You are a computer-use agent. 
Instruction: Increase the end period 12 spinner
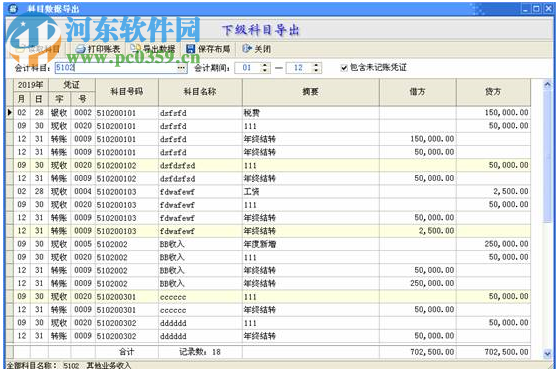[x=316, y=65]
